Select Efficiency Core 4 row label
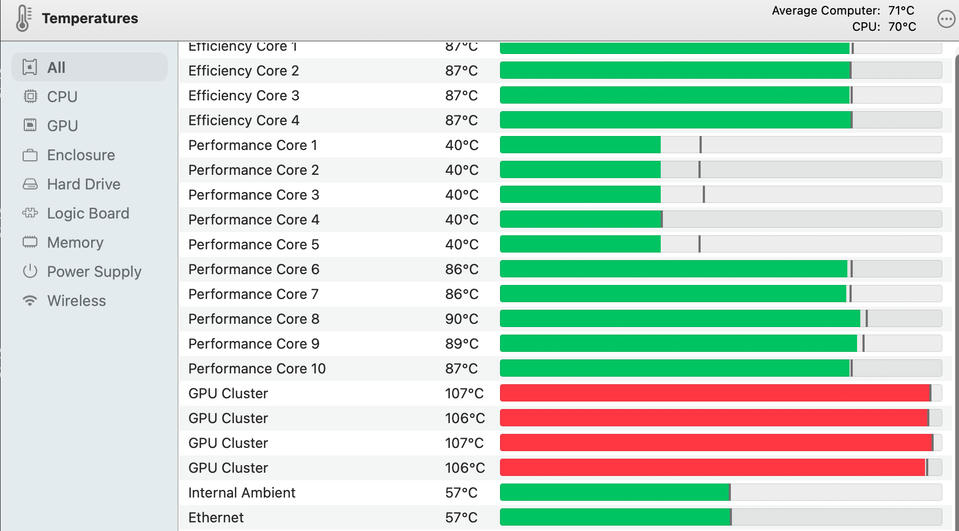959x531 pixels. (243, 121)
